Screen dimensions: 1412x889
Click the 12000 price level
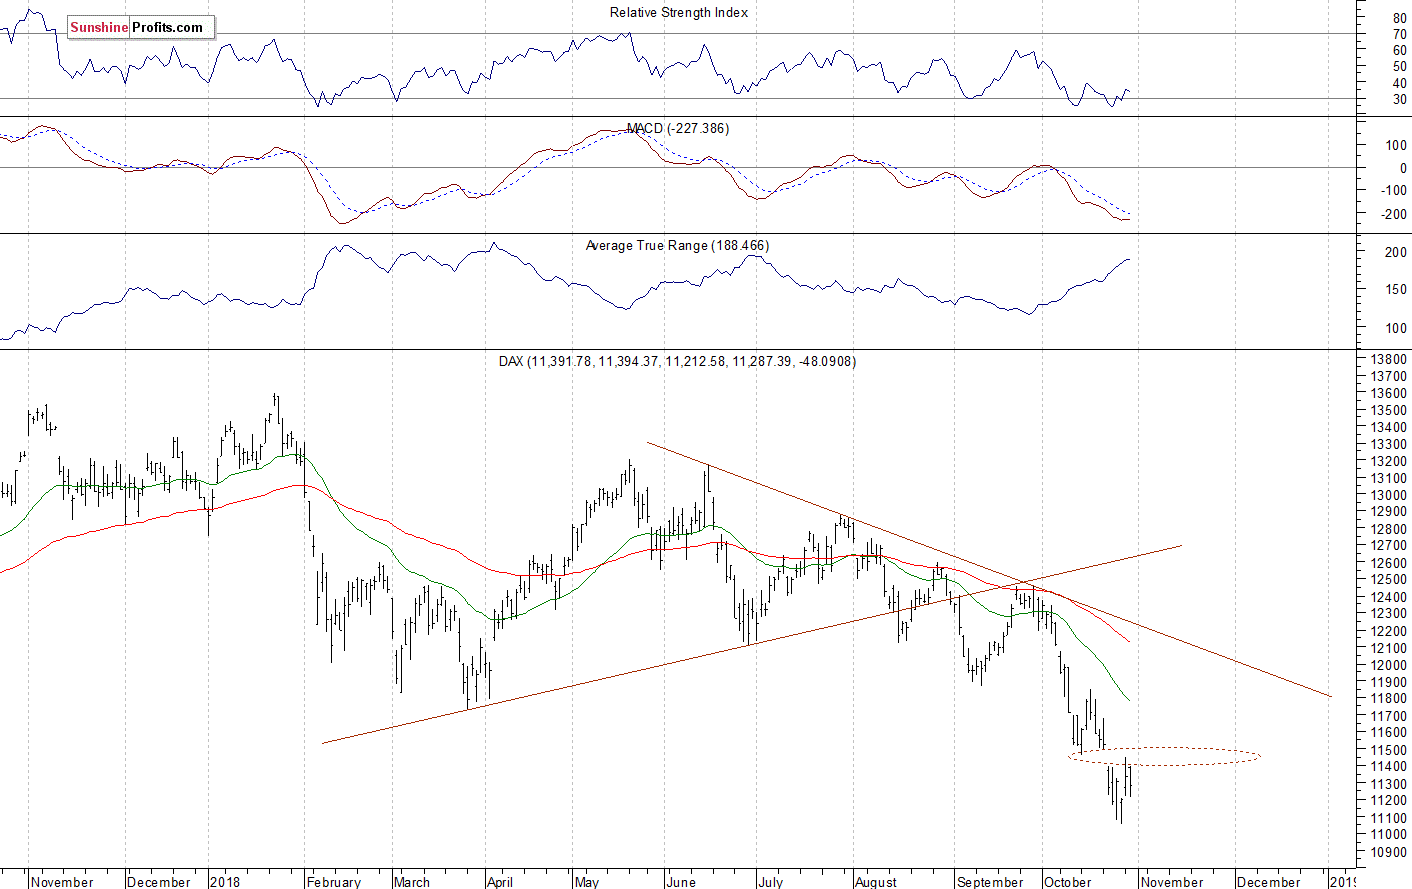point(1390,665)
